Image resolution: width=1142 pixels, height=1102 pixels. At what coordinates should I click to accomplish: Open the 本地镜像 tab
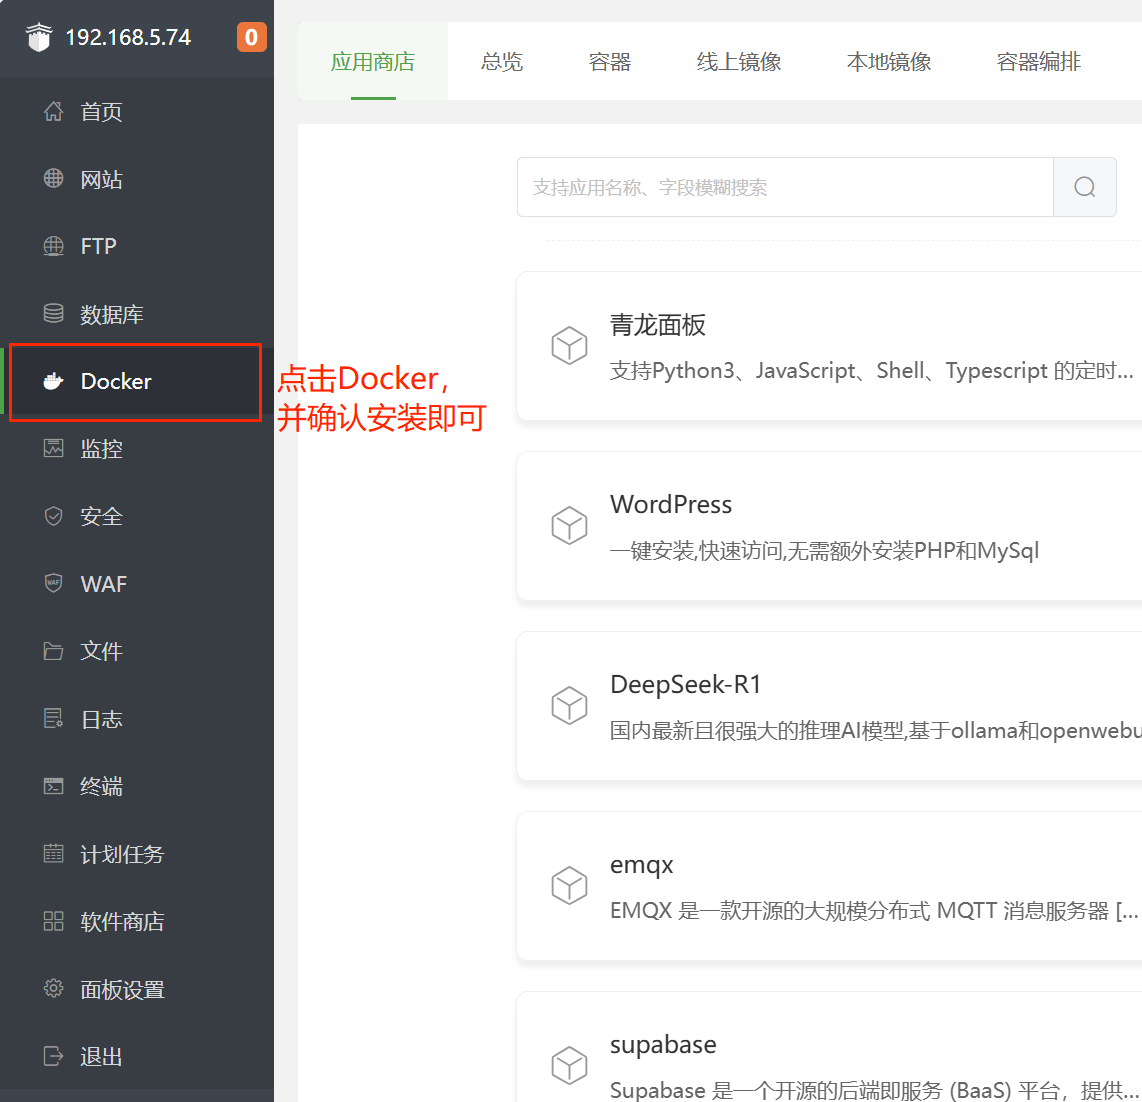(889, 61)
